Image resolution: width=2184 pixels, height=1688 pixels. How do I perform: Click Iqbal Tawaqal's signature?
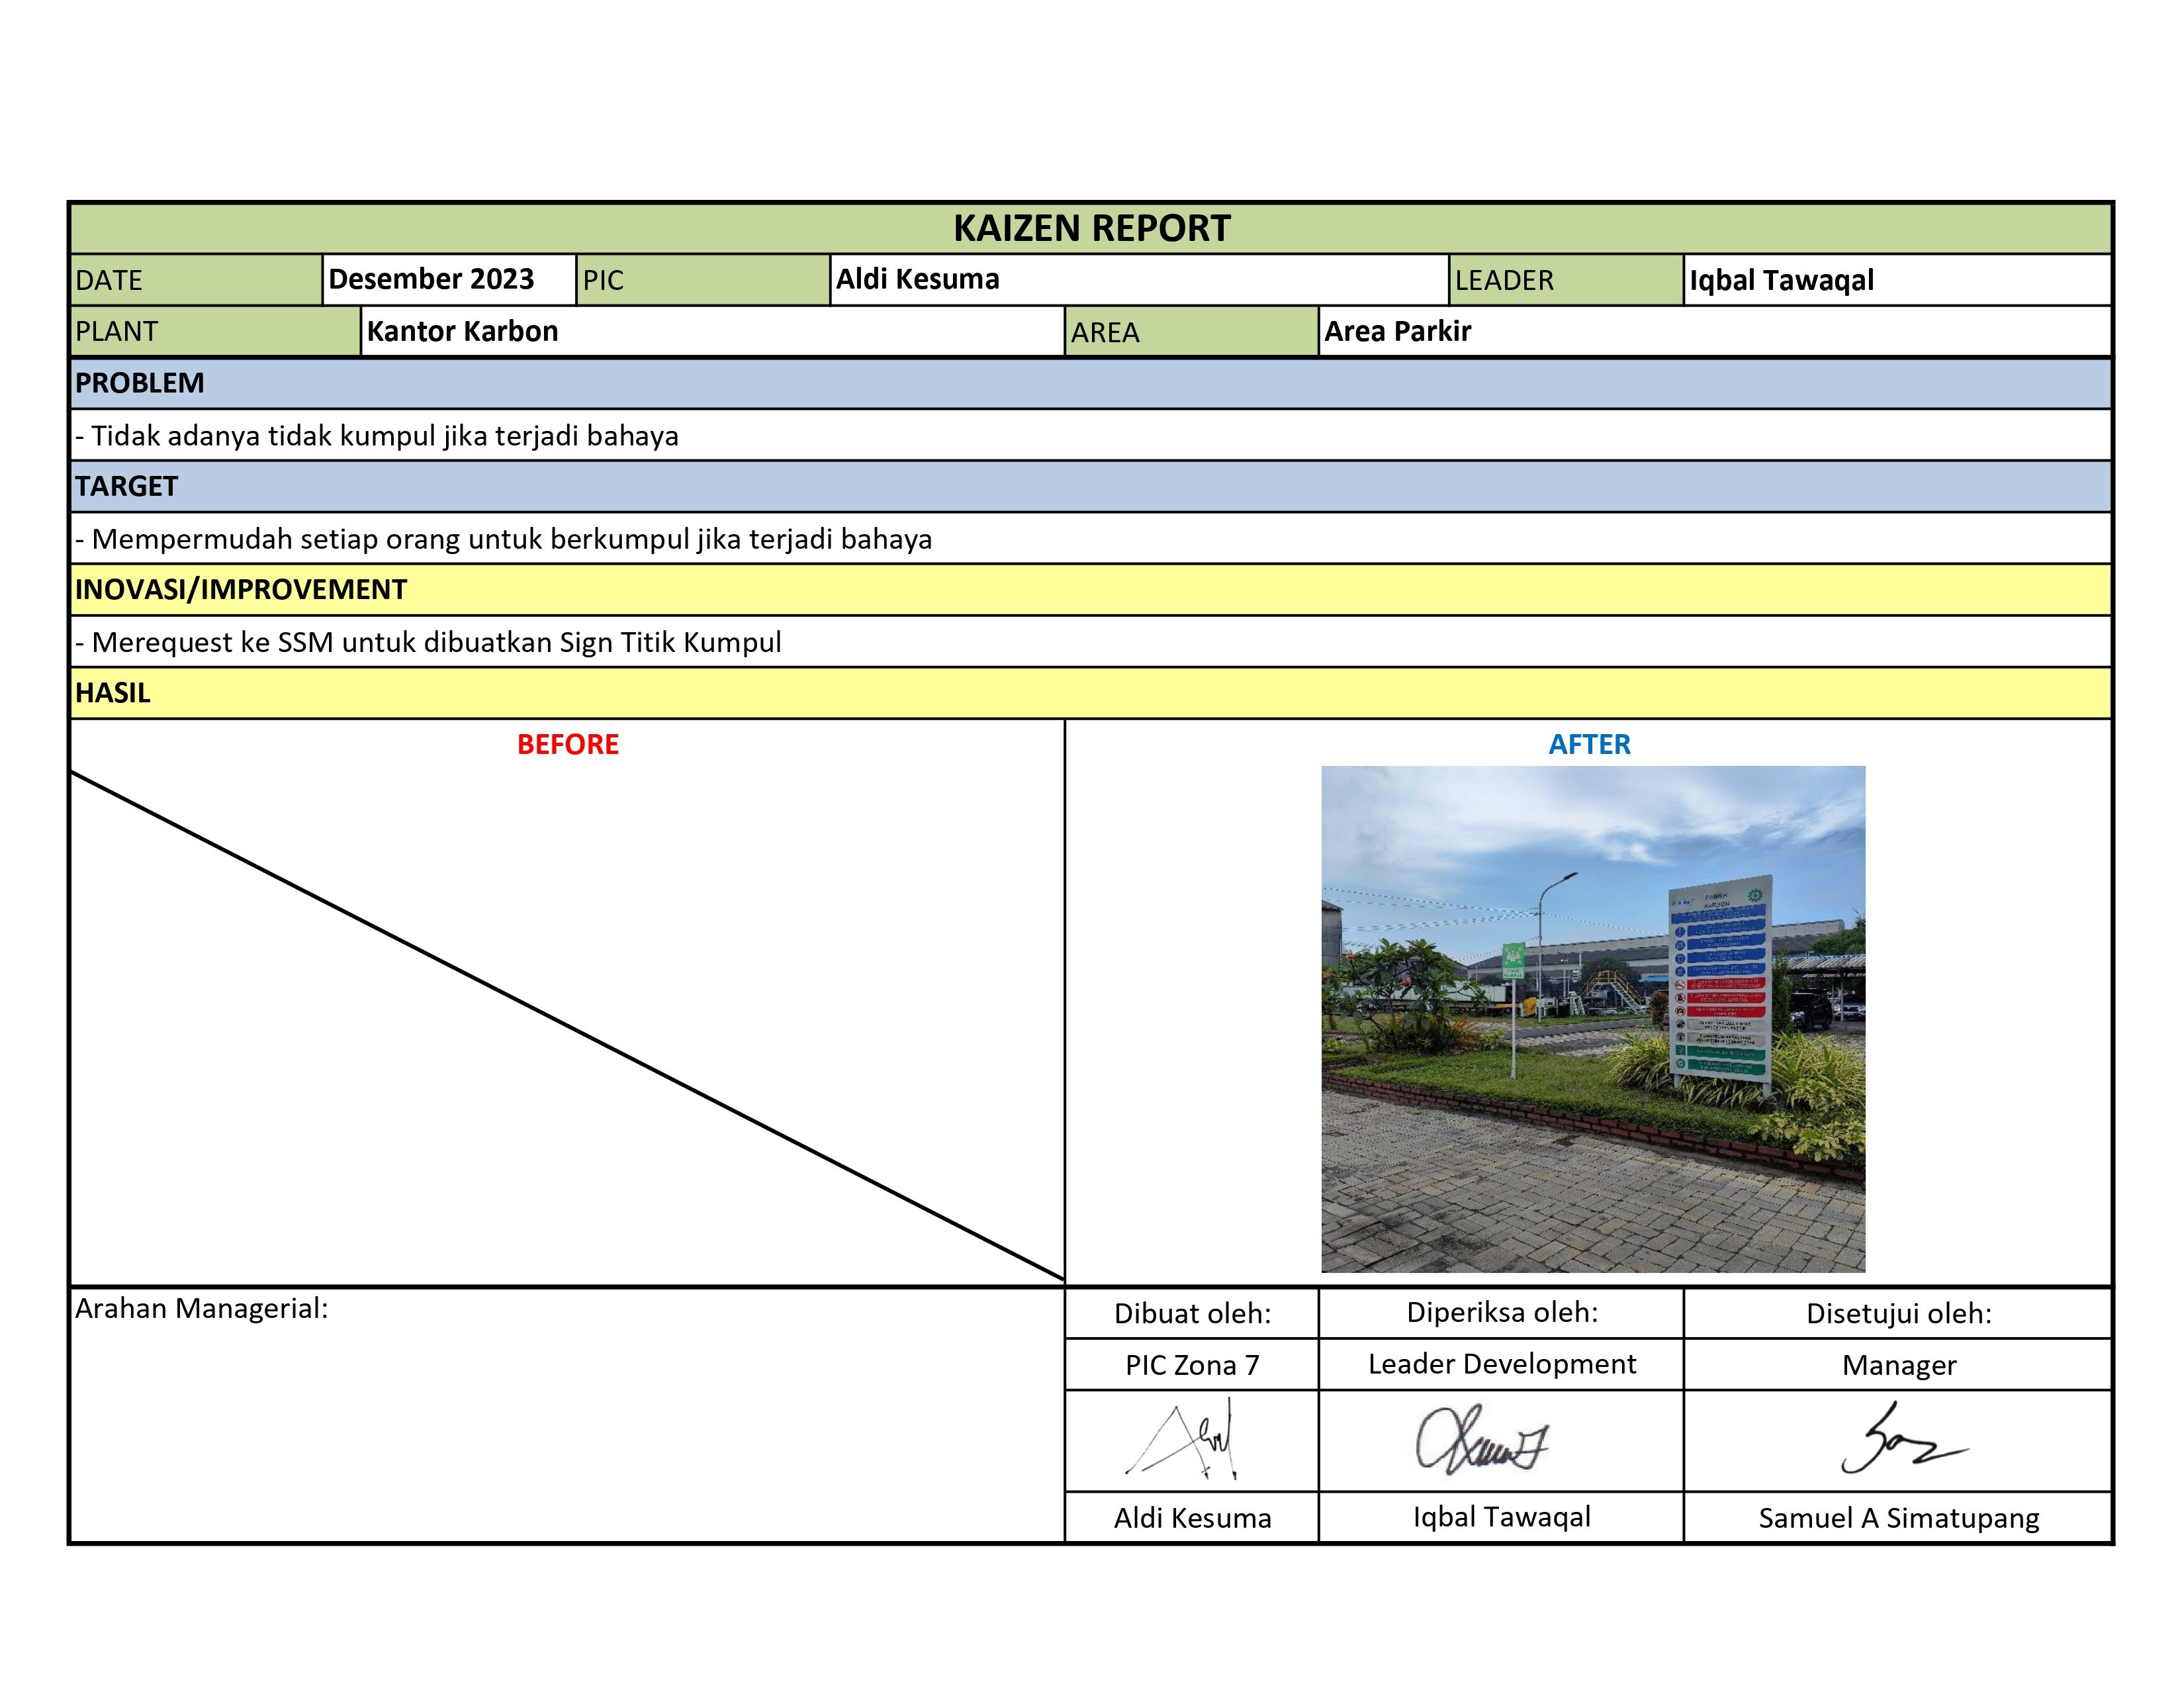(x=1482, y=1440)
